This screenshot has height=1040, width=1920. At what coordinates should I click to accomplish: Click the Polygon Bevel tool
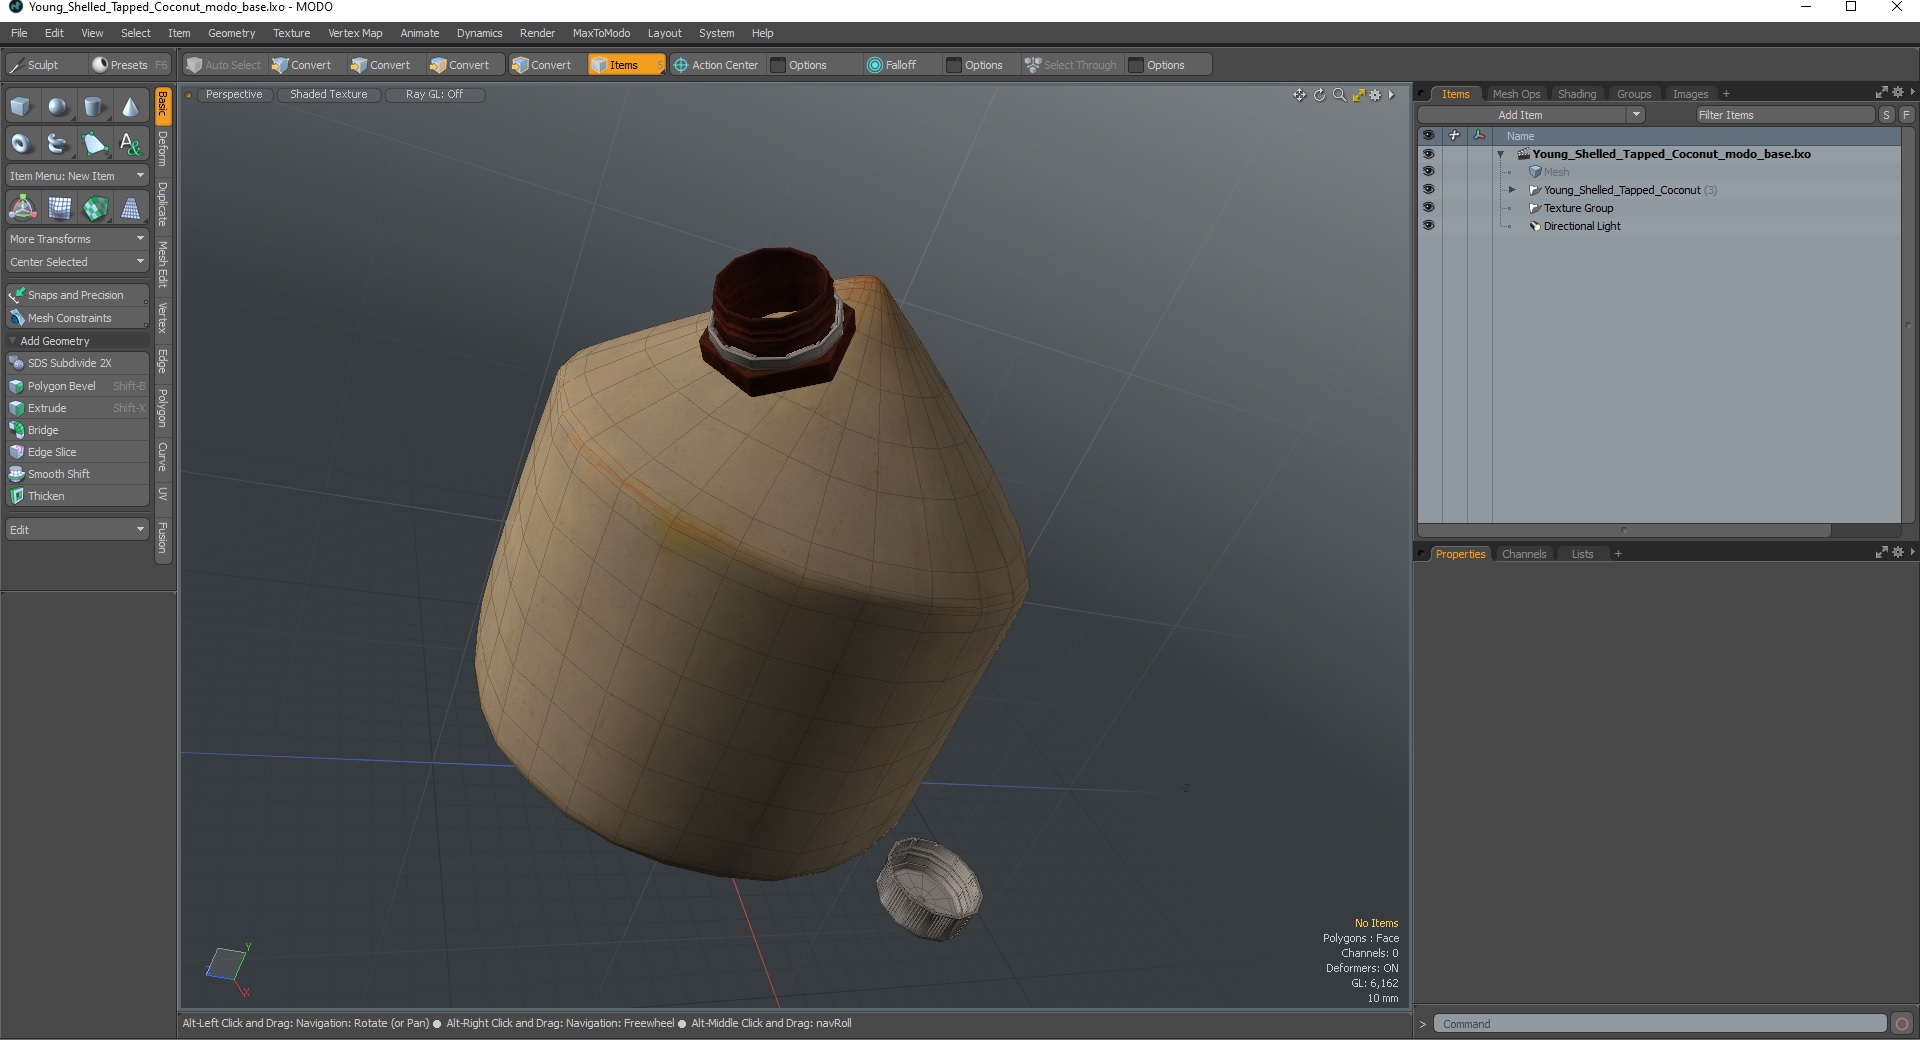77,386
